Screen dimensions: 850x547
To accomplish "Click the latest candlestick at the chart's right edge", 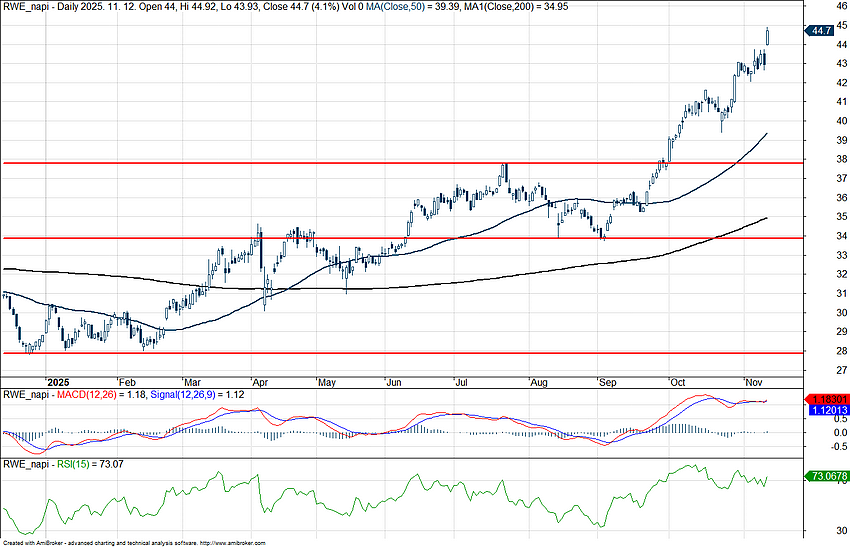I will [768, 36].
